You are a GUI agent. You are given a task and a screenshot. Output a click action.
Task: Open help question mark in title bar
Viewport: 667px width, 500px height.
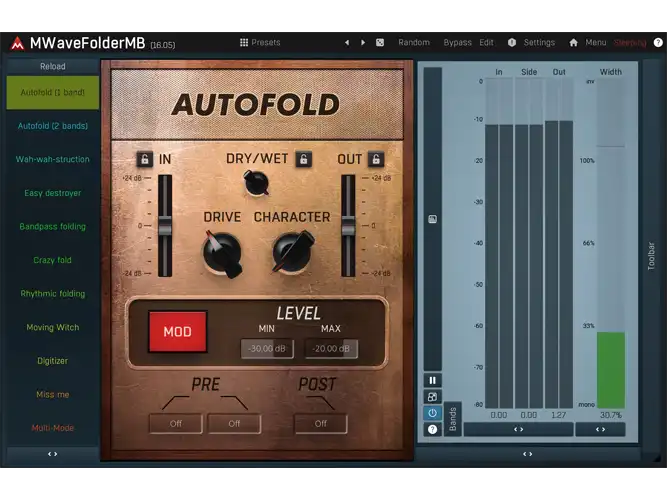click(x=658, y=43)
